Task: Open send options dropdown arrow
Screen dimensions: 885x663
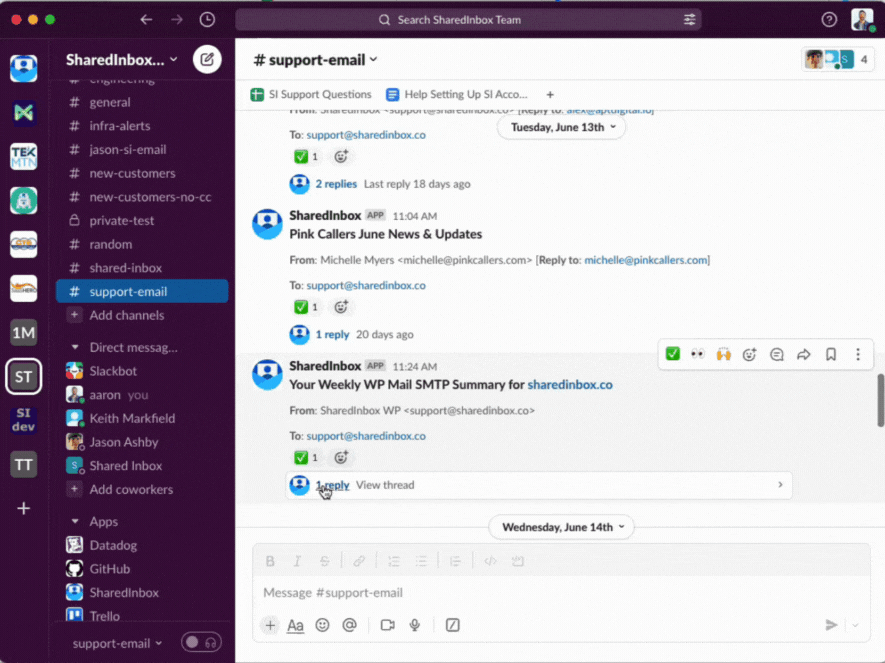Action: [x=855, y=625]
